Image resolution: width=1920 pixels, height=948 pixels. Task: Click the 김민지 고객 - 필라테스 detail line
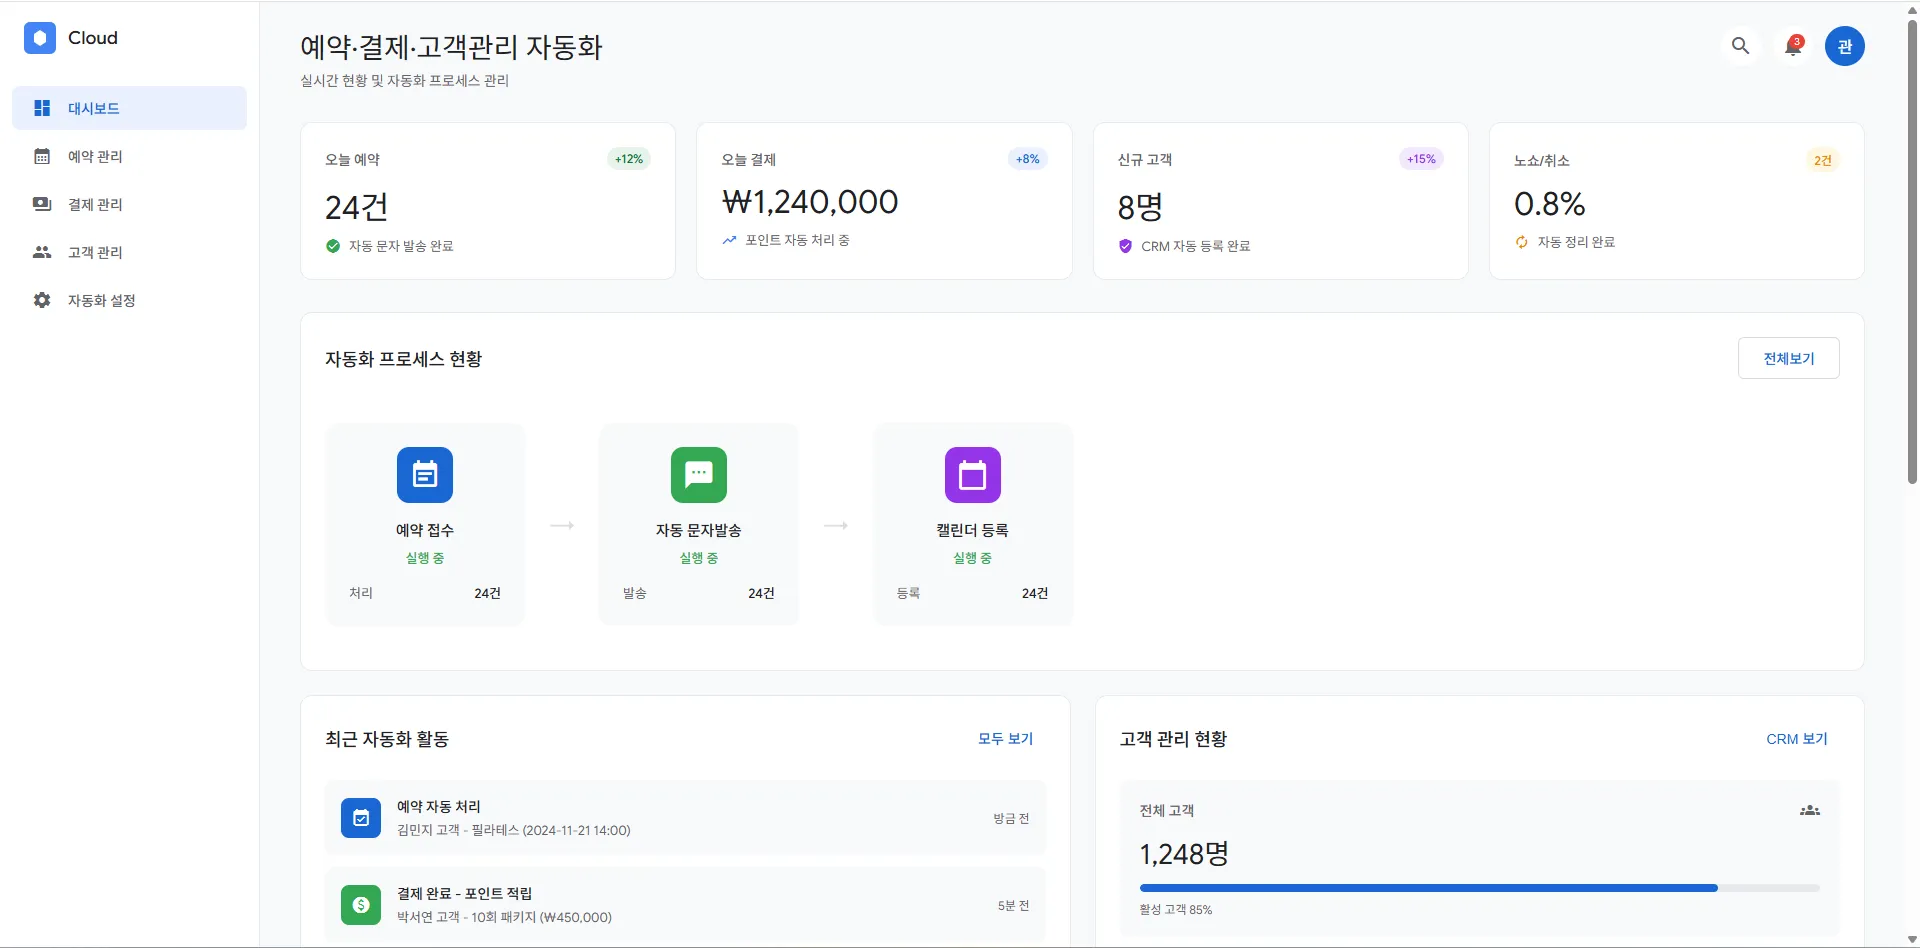[x=513, y=830]
